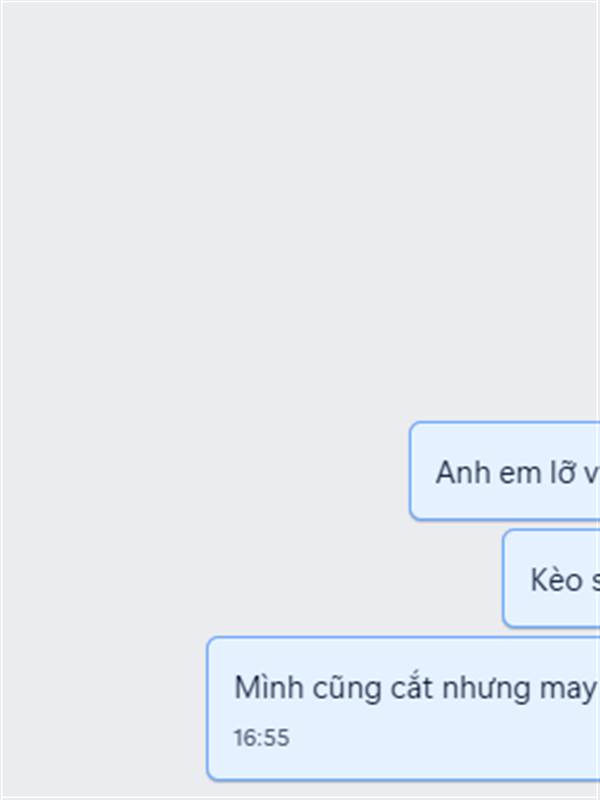The width and height of the screenshot is (600, 800).
Task: Click the gray gap below the 16:55 message bubble
Action: click(x=300, y=789)
